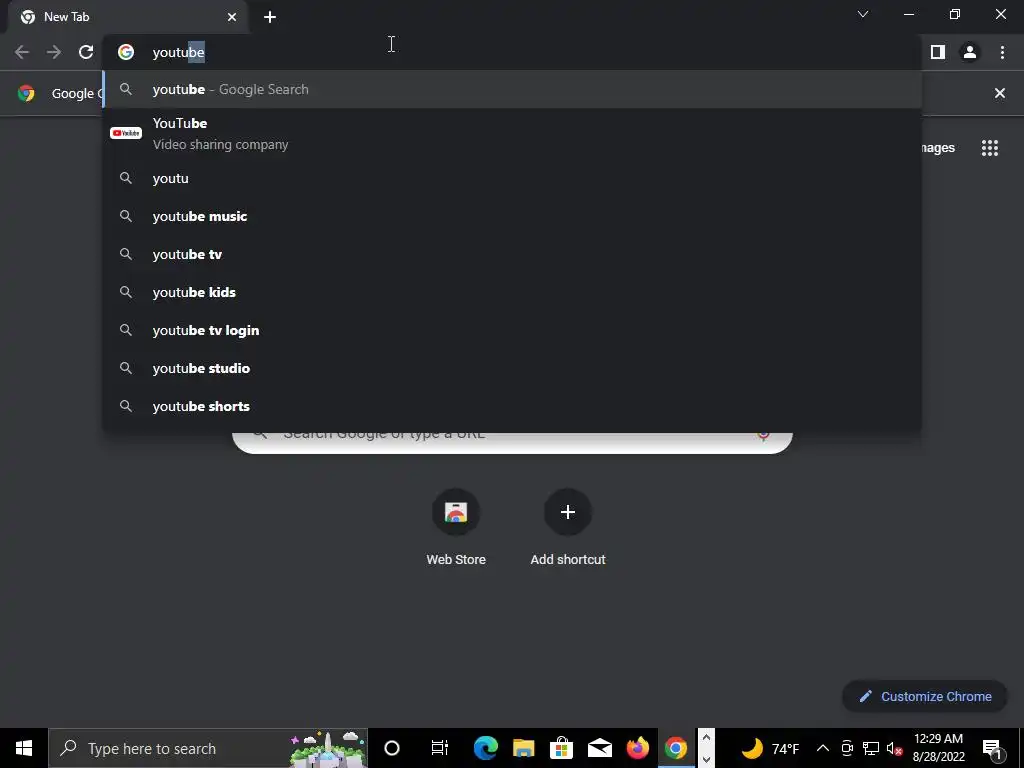The image size is (1024, 768).
Task: Click the muted volume tray icon
Action: (895, 748)
